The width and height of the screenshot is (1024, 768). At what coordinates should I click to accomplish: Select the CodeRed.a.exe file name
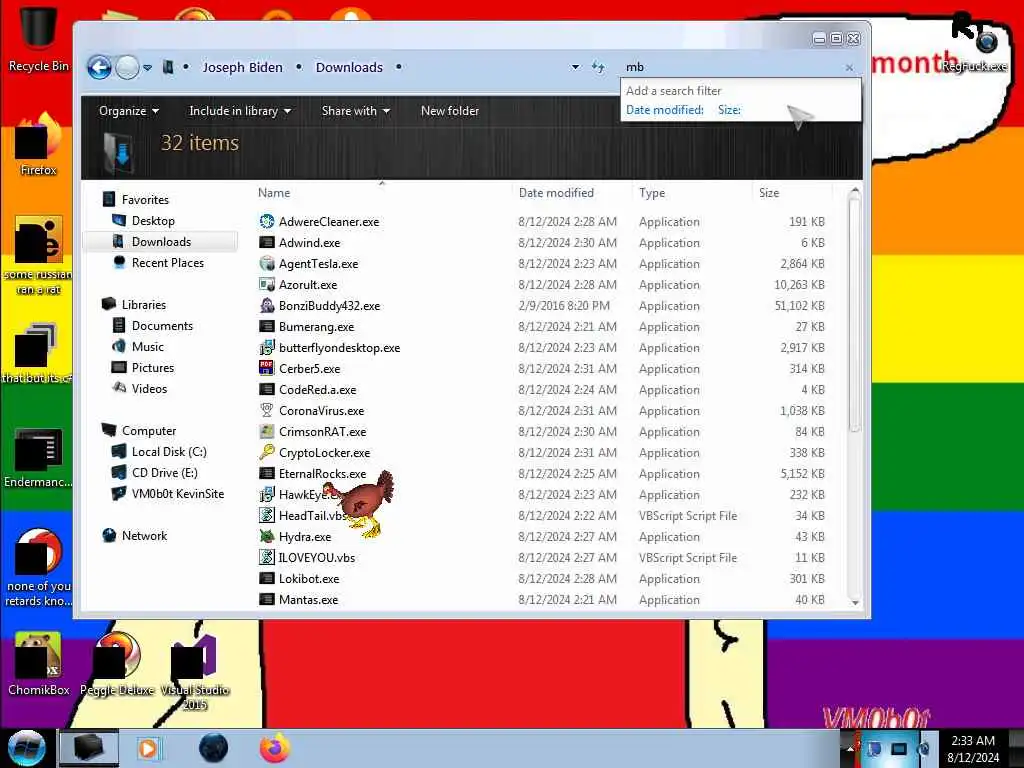click(x=317, y=390)
